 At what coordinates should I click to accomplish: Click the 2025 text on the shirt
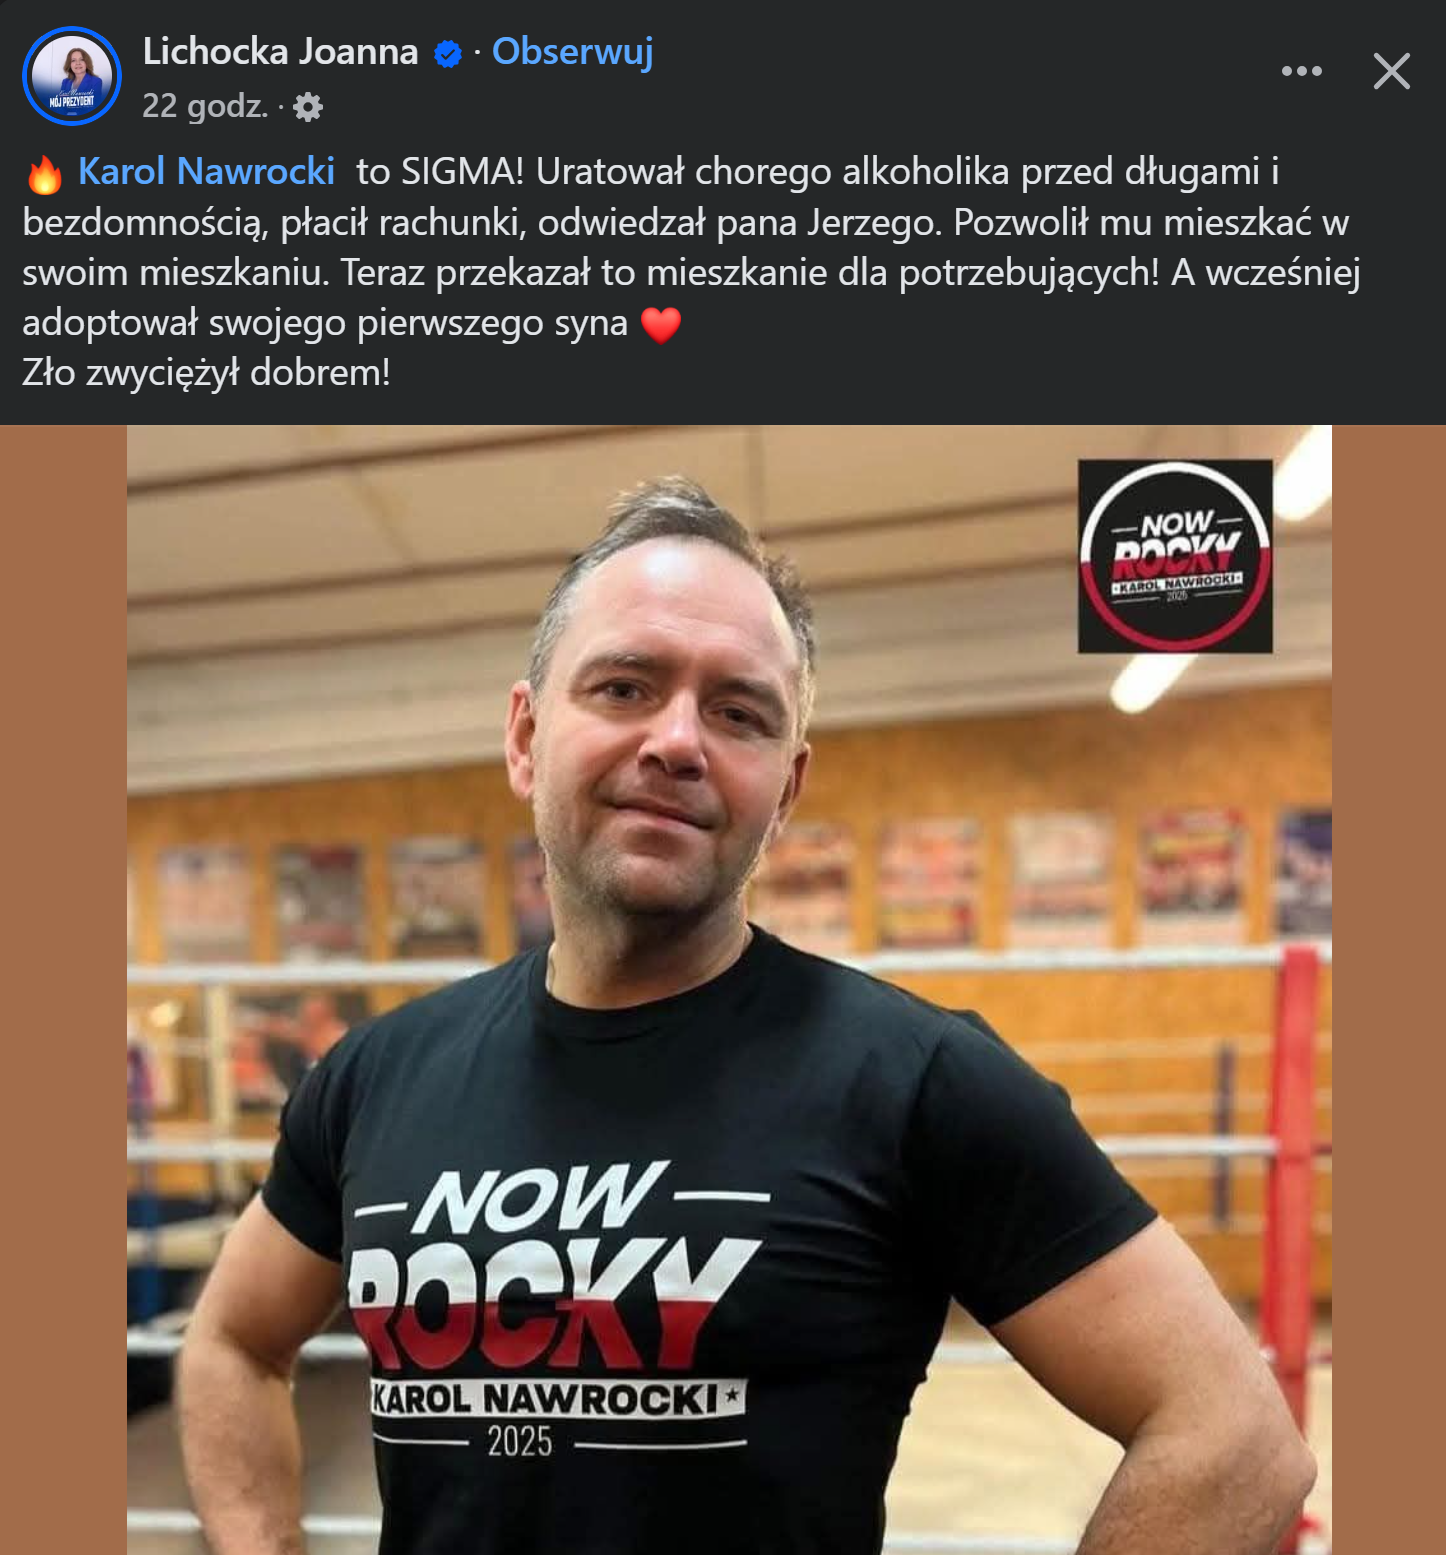point(519,1441)
